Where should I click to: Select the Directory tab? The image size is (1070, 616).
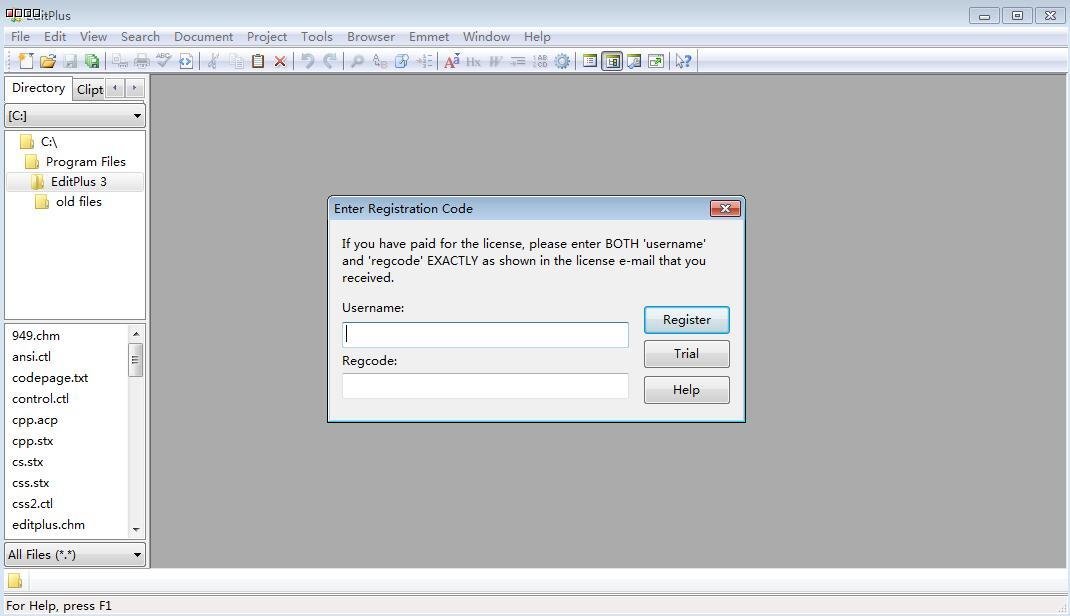38,88
